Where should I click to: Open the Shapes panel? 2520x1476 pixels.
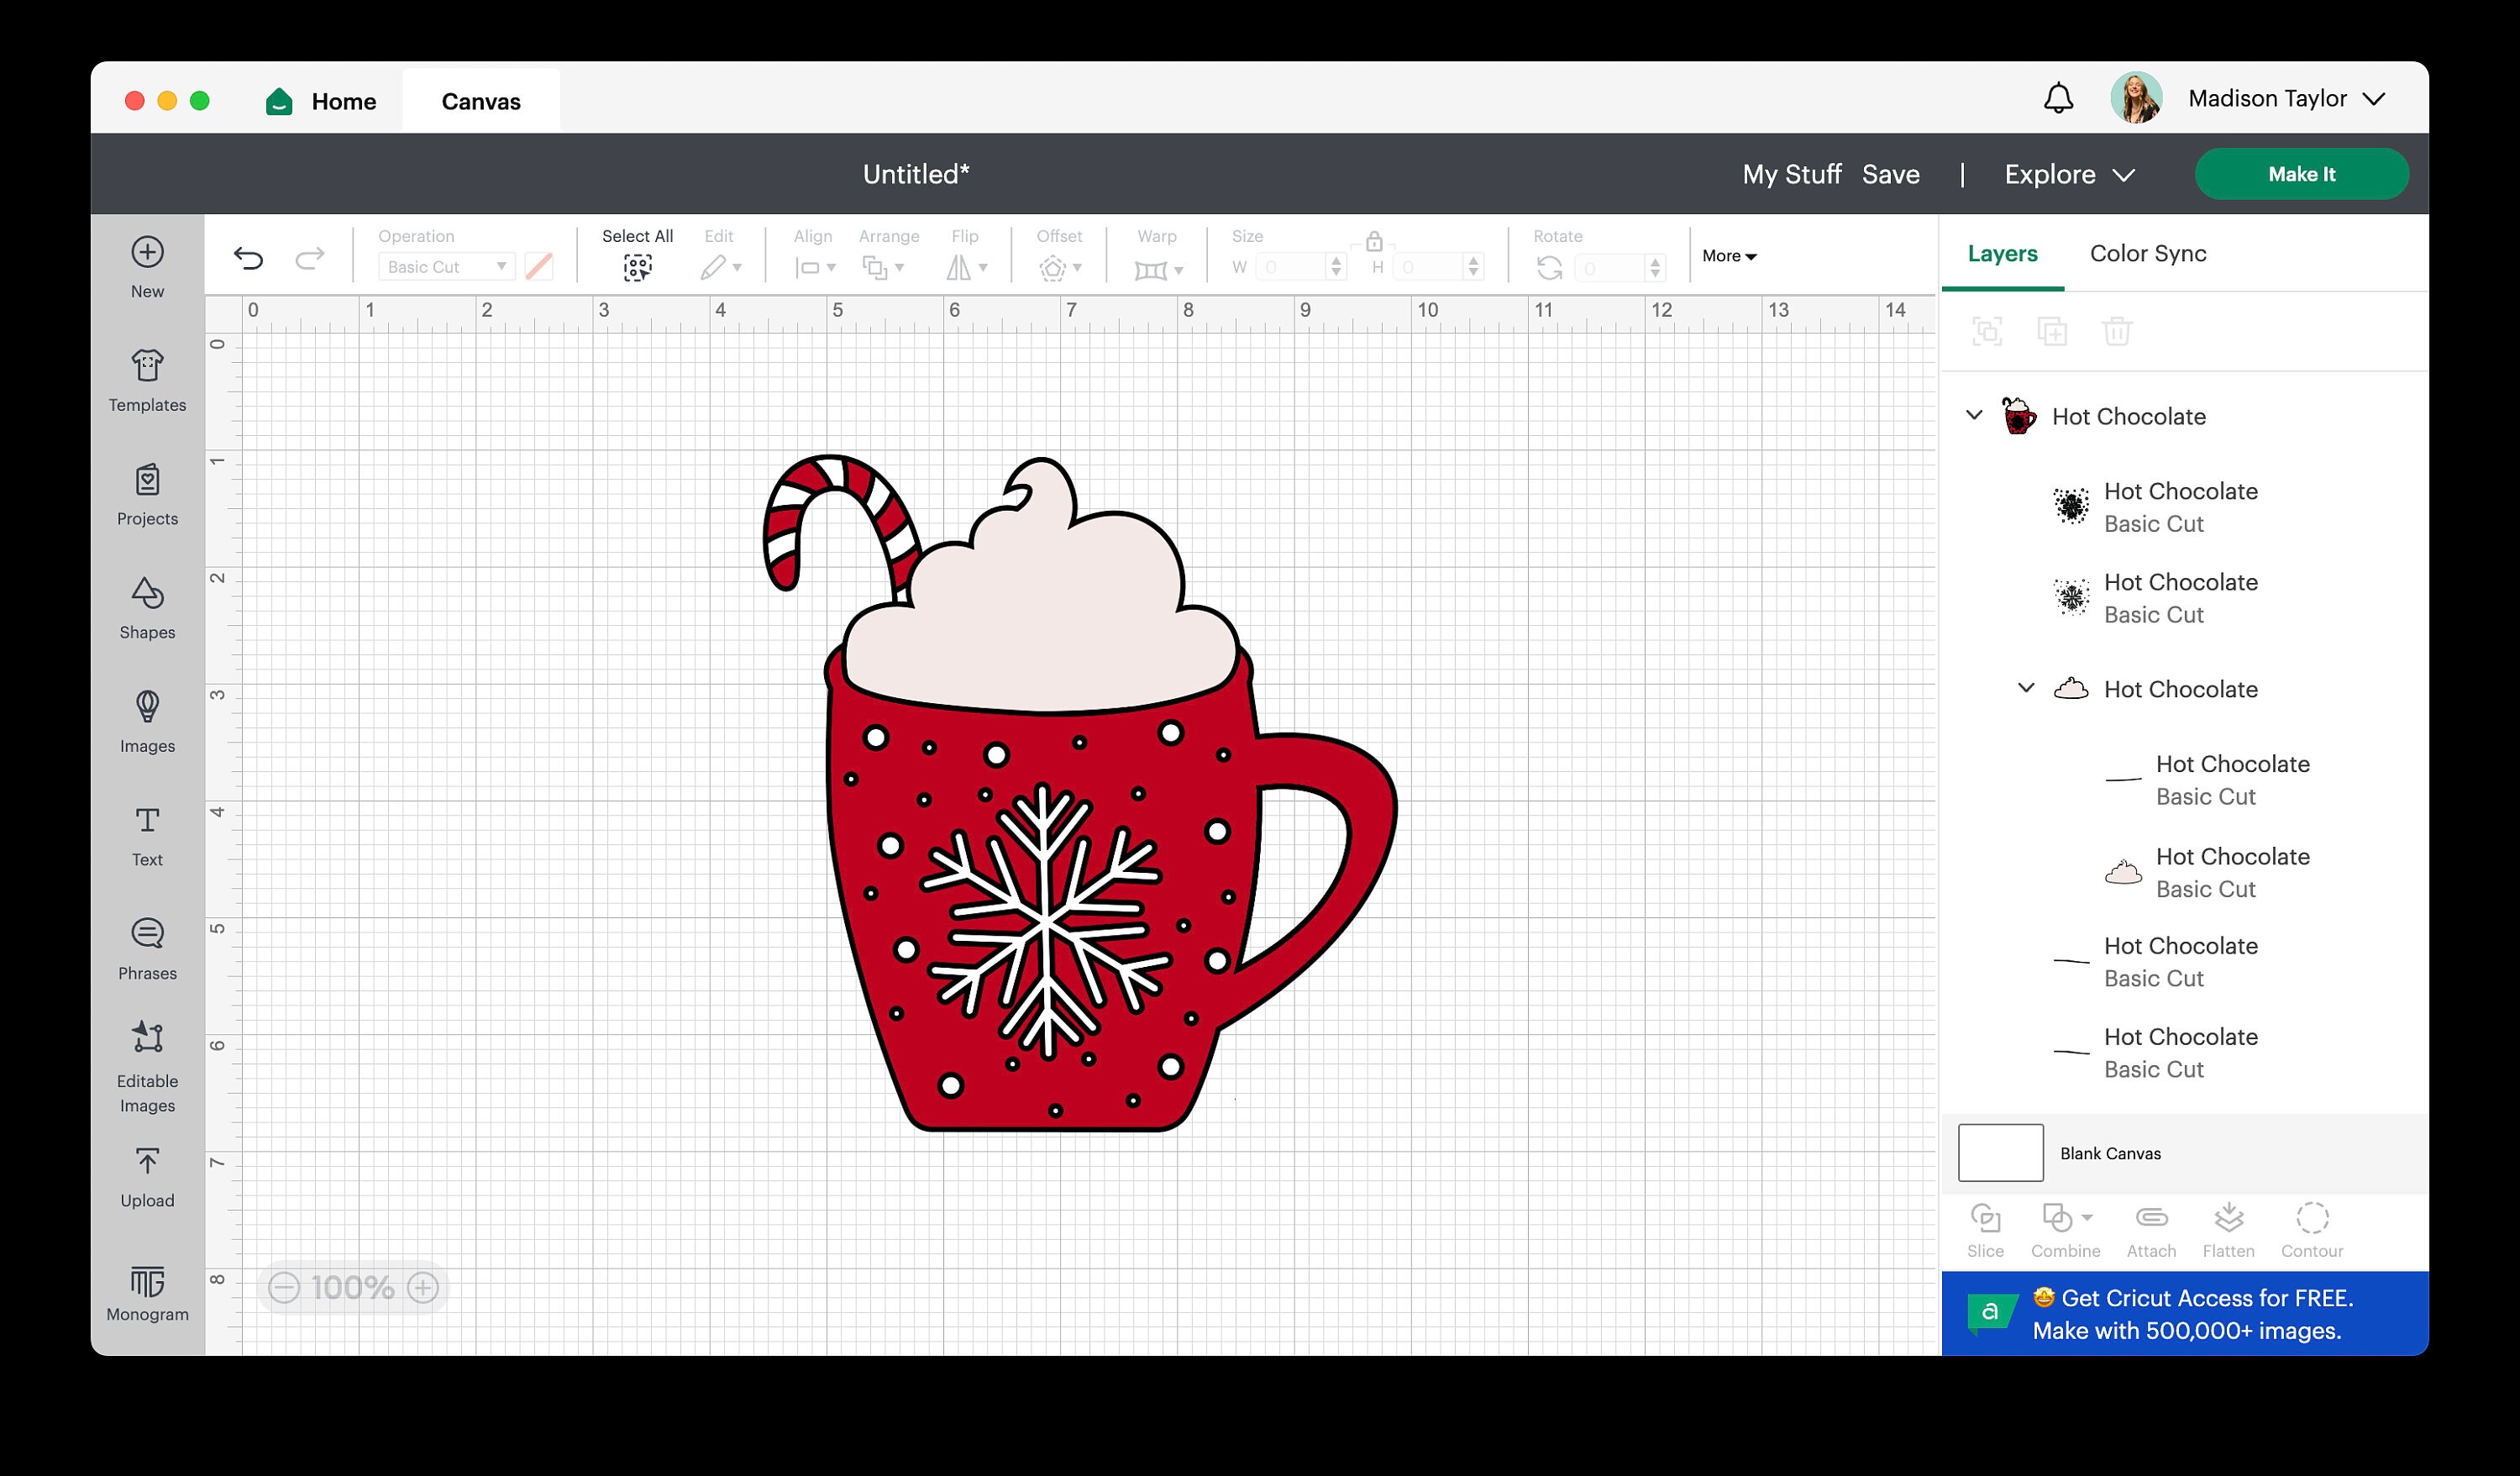point(146,608)
